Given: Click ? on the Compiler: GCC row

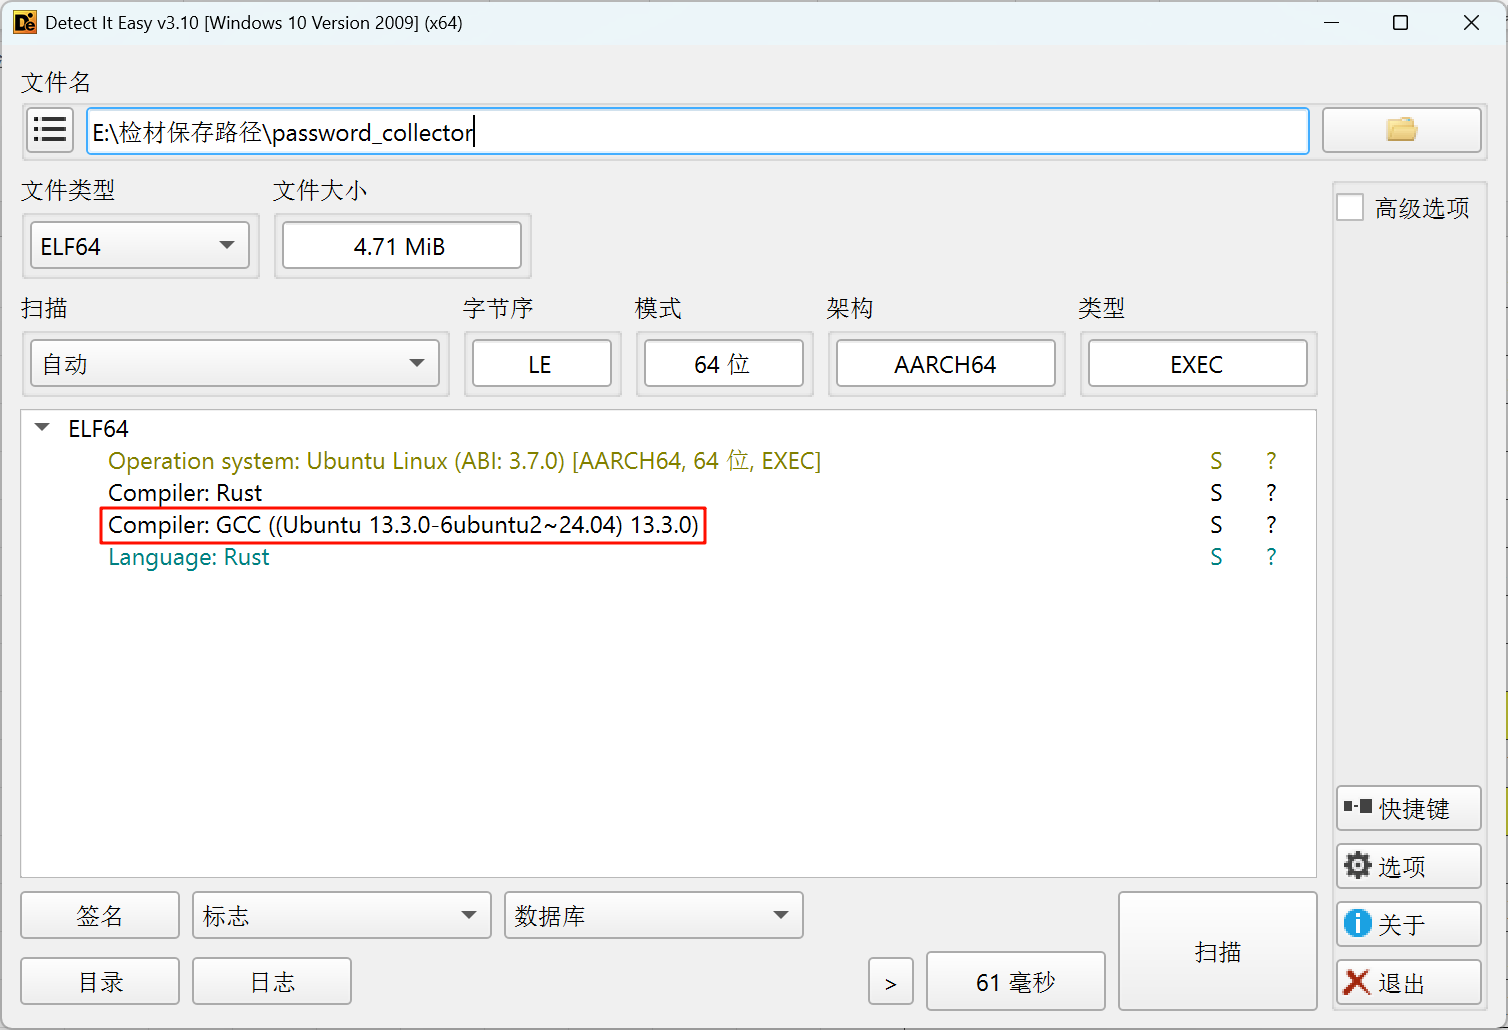Looking at the screenshot, I should click(x=1271, y=525).
